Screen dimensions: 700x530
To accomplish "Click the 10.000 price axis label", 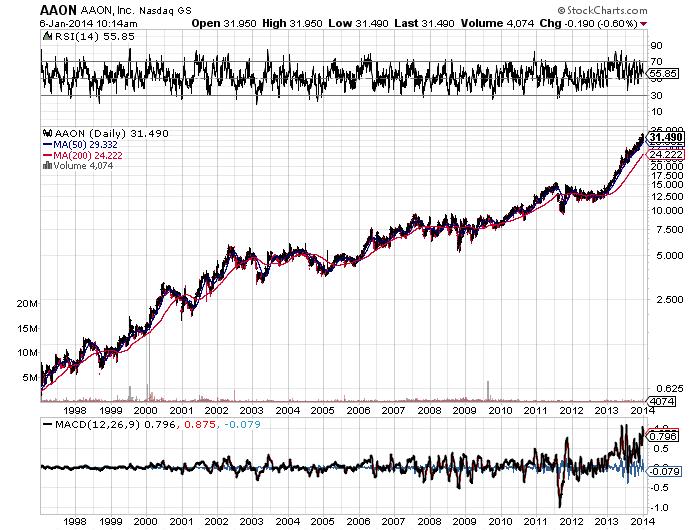I will (667, 210).
